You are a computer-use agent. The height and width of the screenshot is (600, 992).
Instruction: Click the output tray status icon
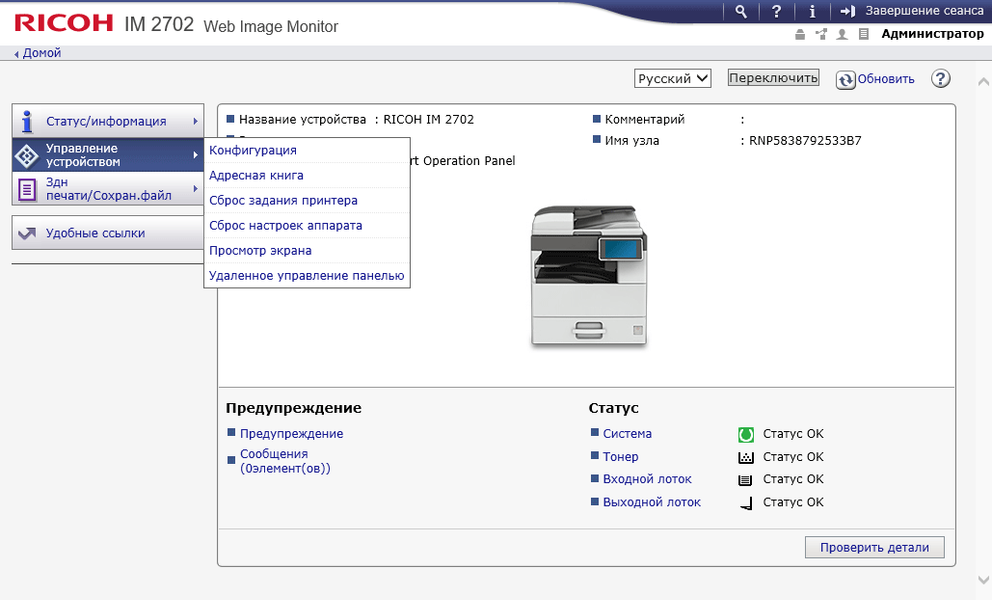(747, 504)
